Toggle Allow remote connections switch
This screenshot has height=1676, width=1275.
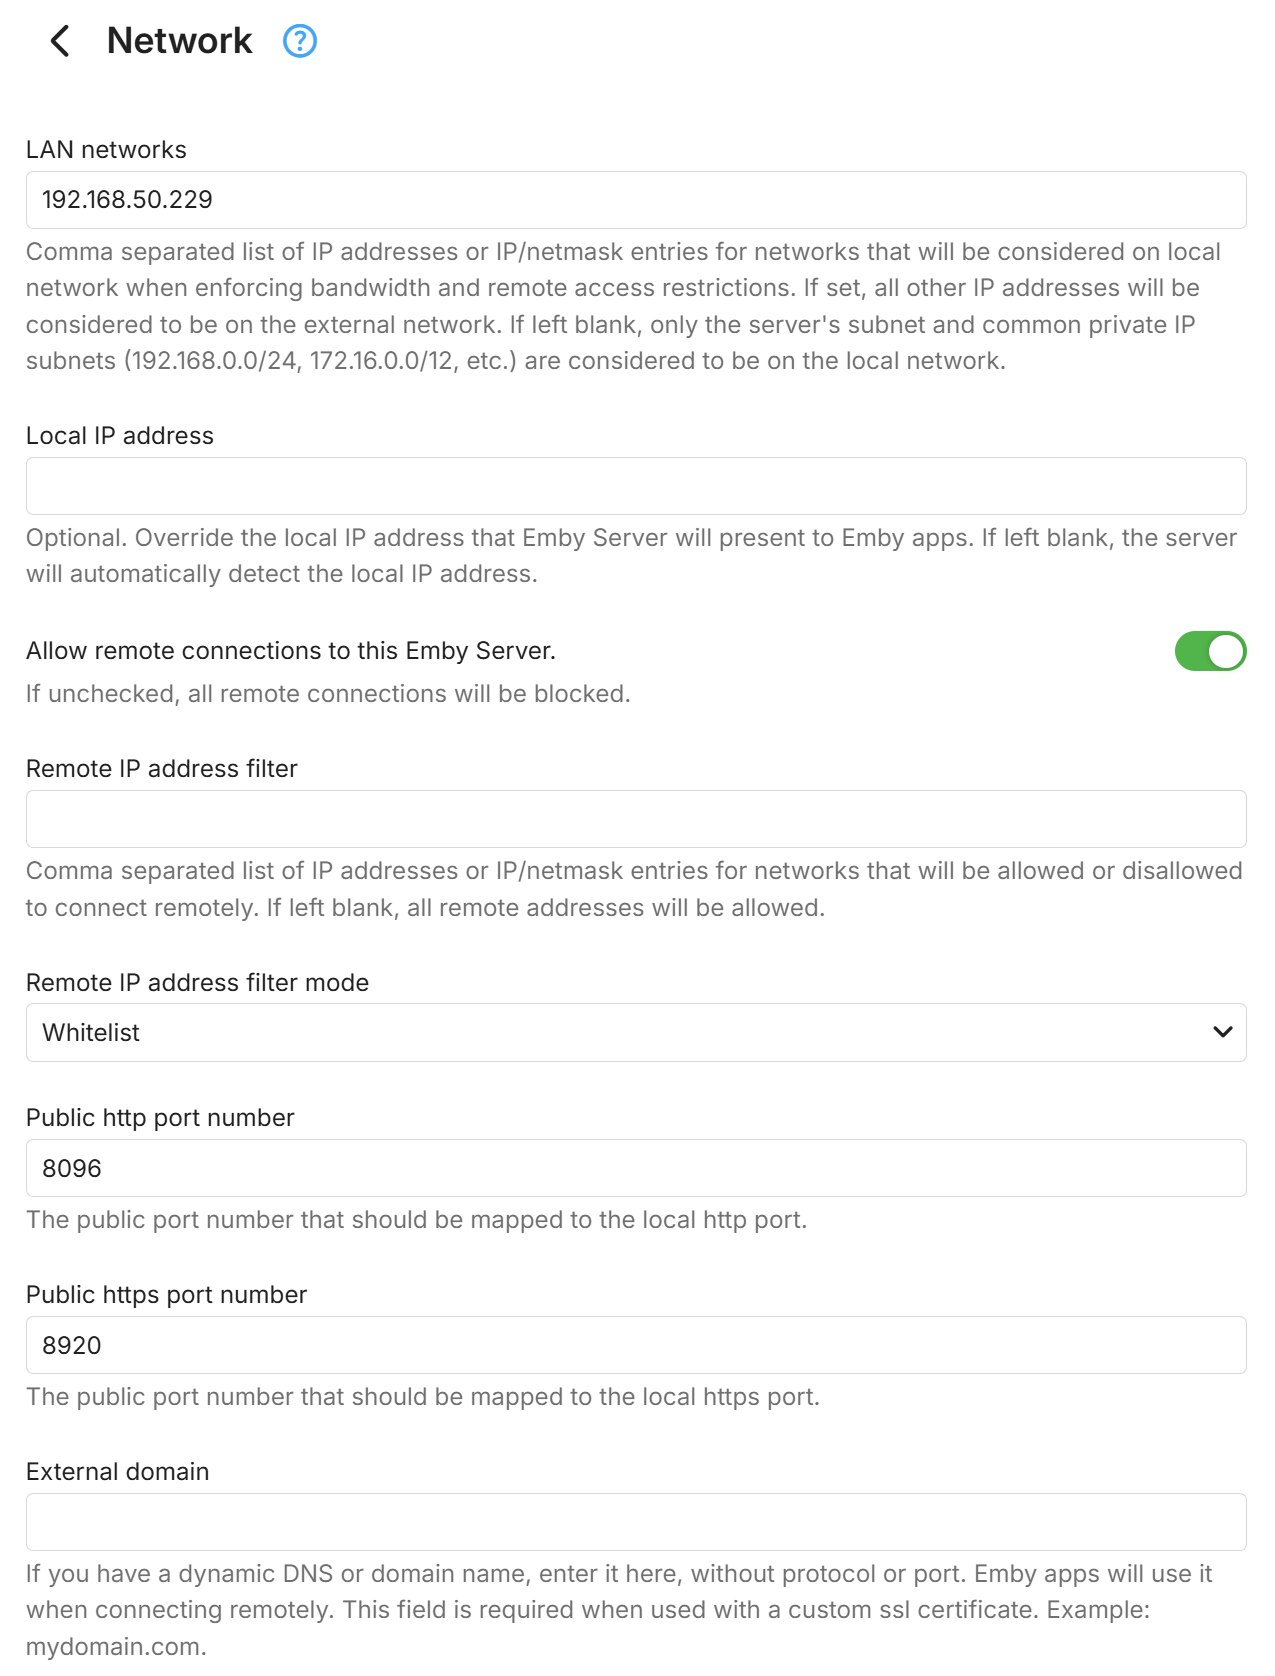click(1209, 651)
